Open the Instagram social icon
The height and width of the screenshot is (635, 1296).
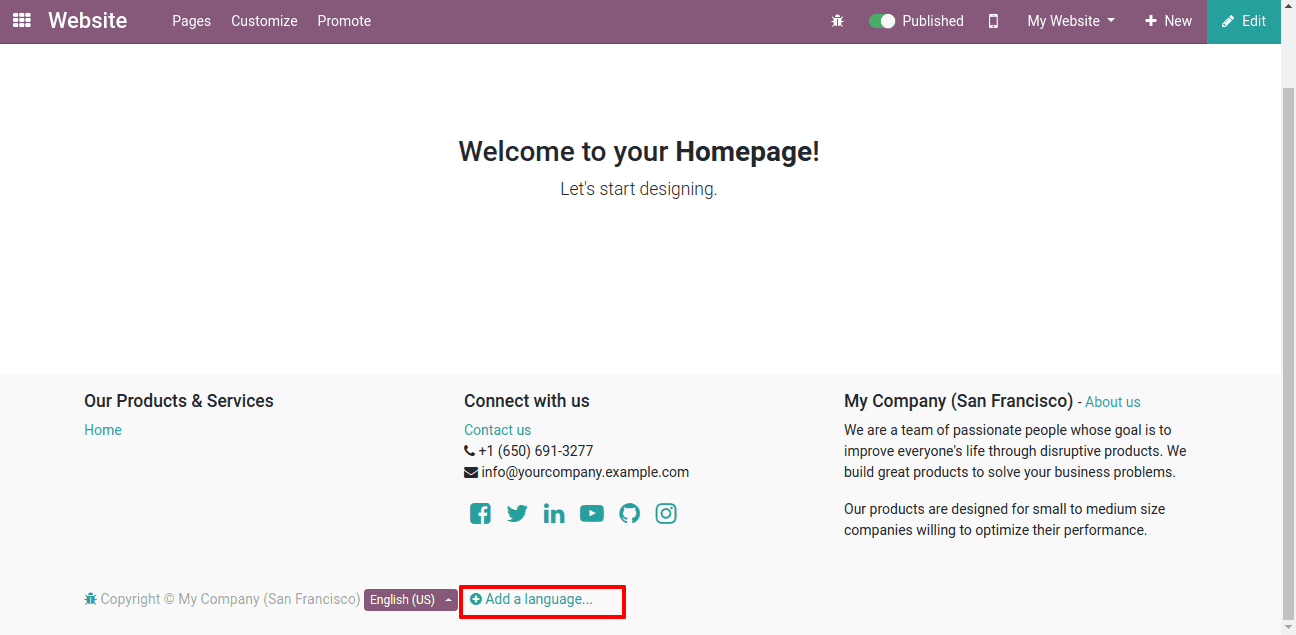coord(666,514)
